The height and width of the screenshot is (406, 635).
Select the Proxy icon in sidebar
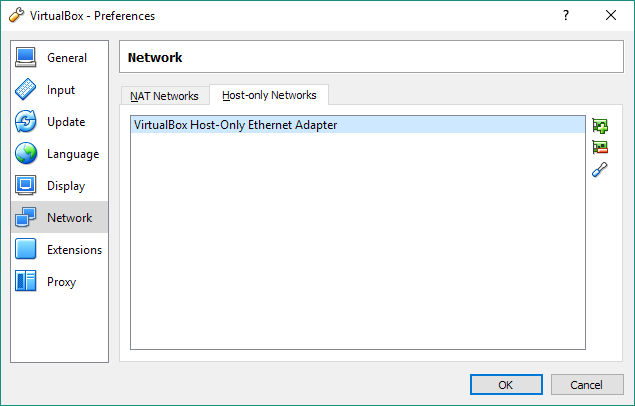coord(26,281)
